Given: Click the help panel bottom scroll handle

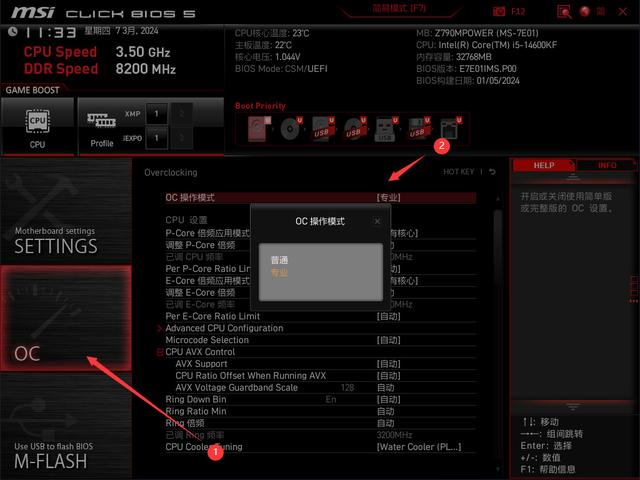Looking at the screenshot, I should coord(573,407).
